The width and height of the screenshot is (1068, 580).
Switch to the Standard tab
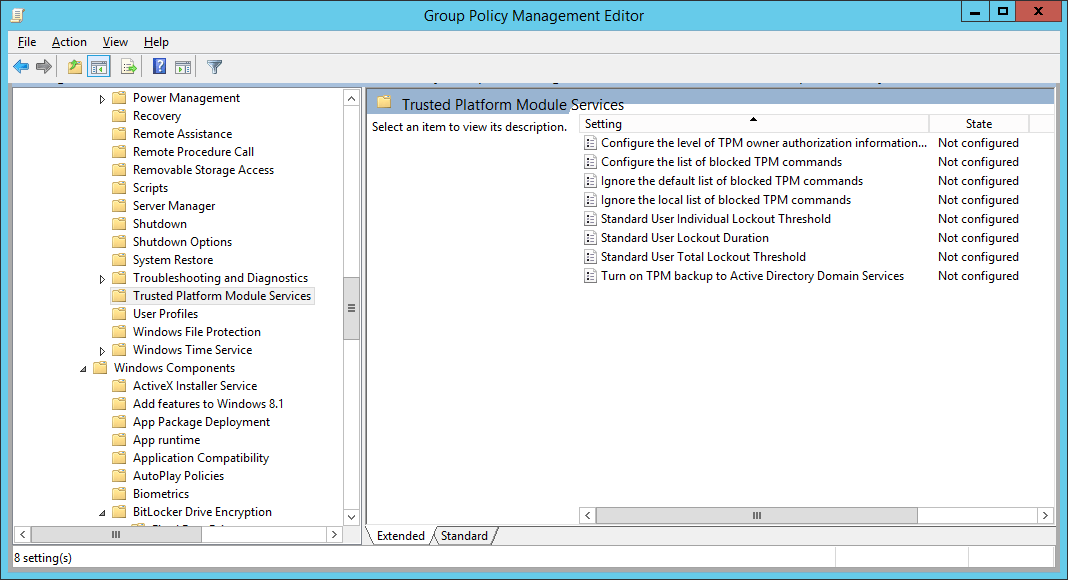click(x=463, y=535)
